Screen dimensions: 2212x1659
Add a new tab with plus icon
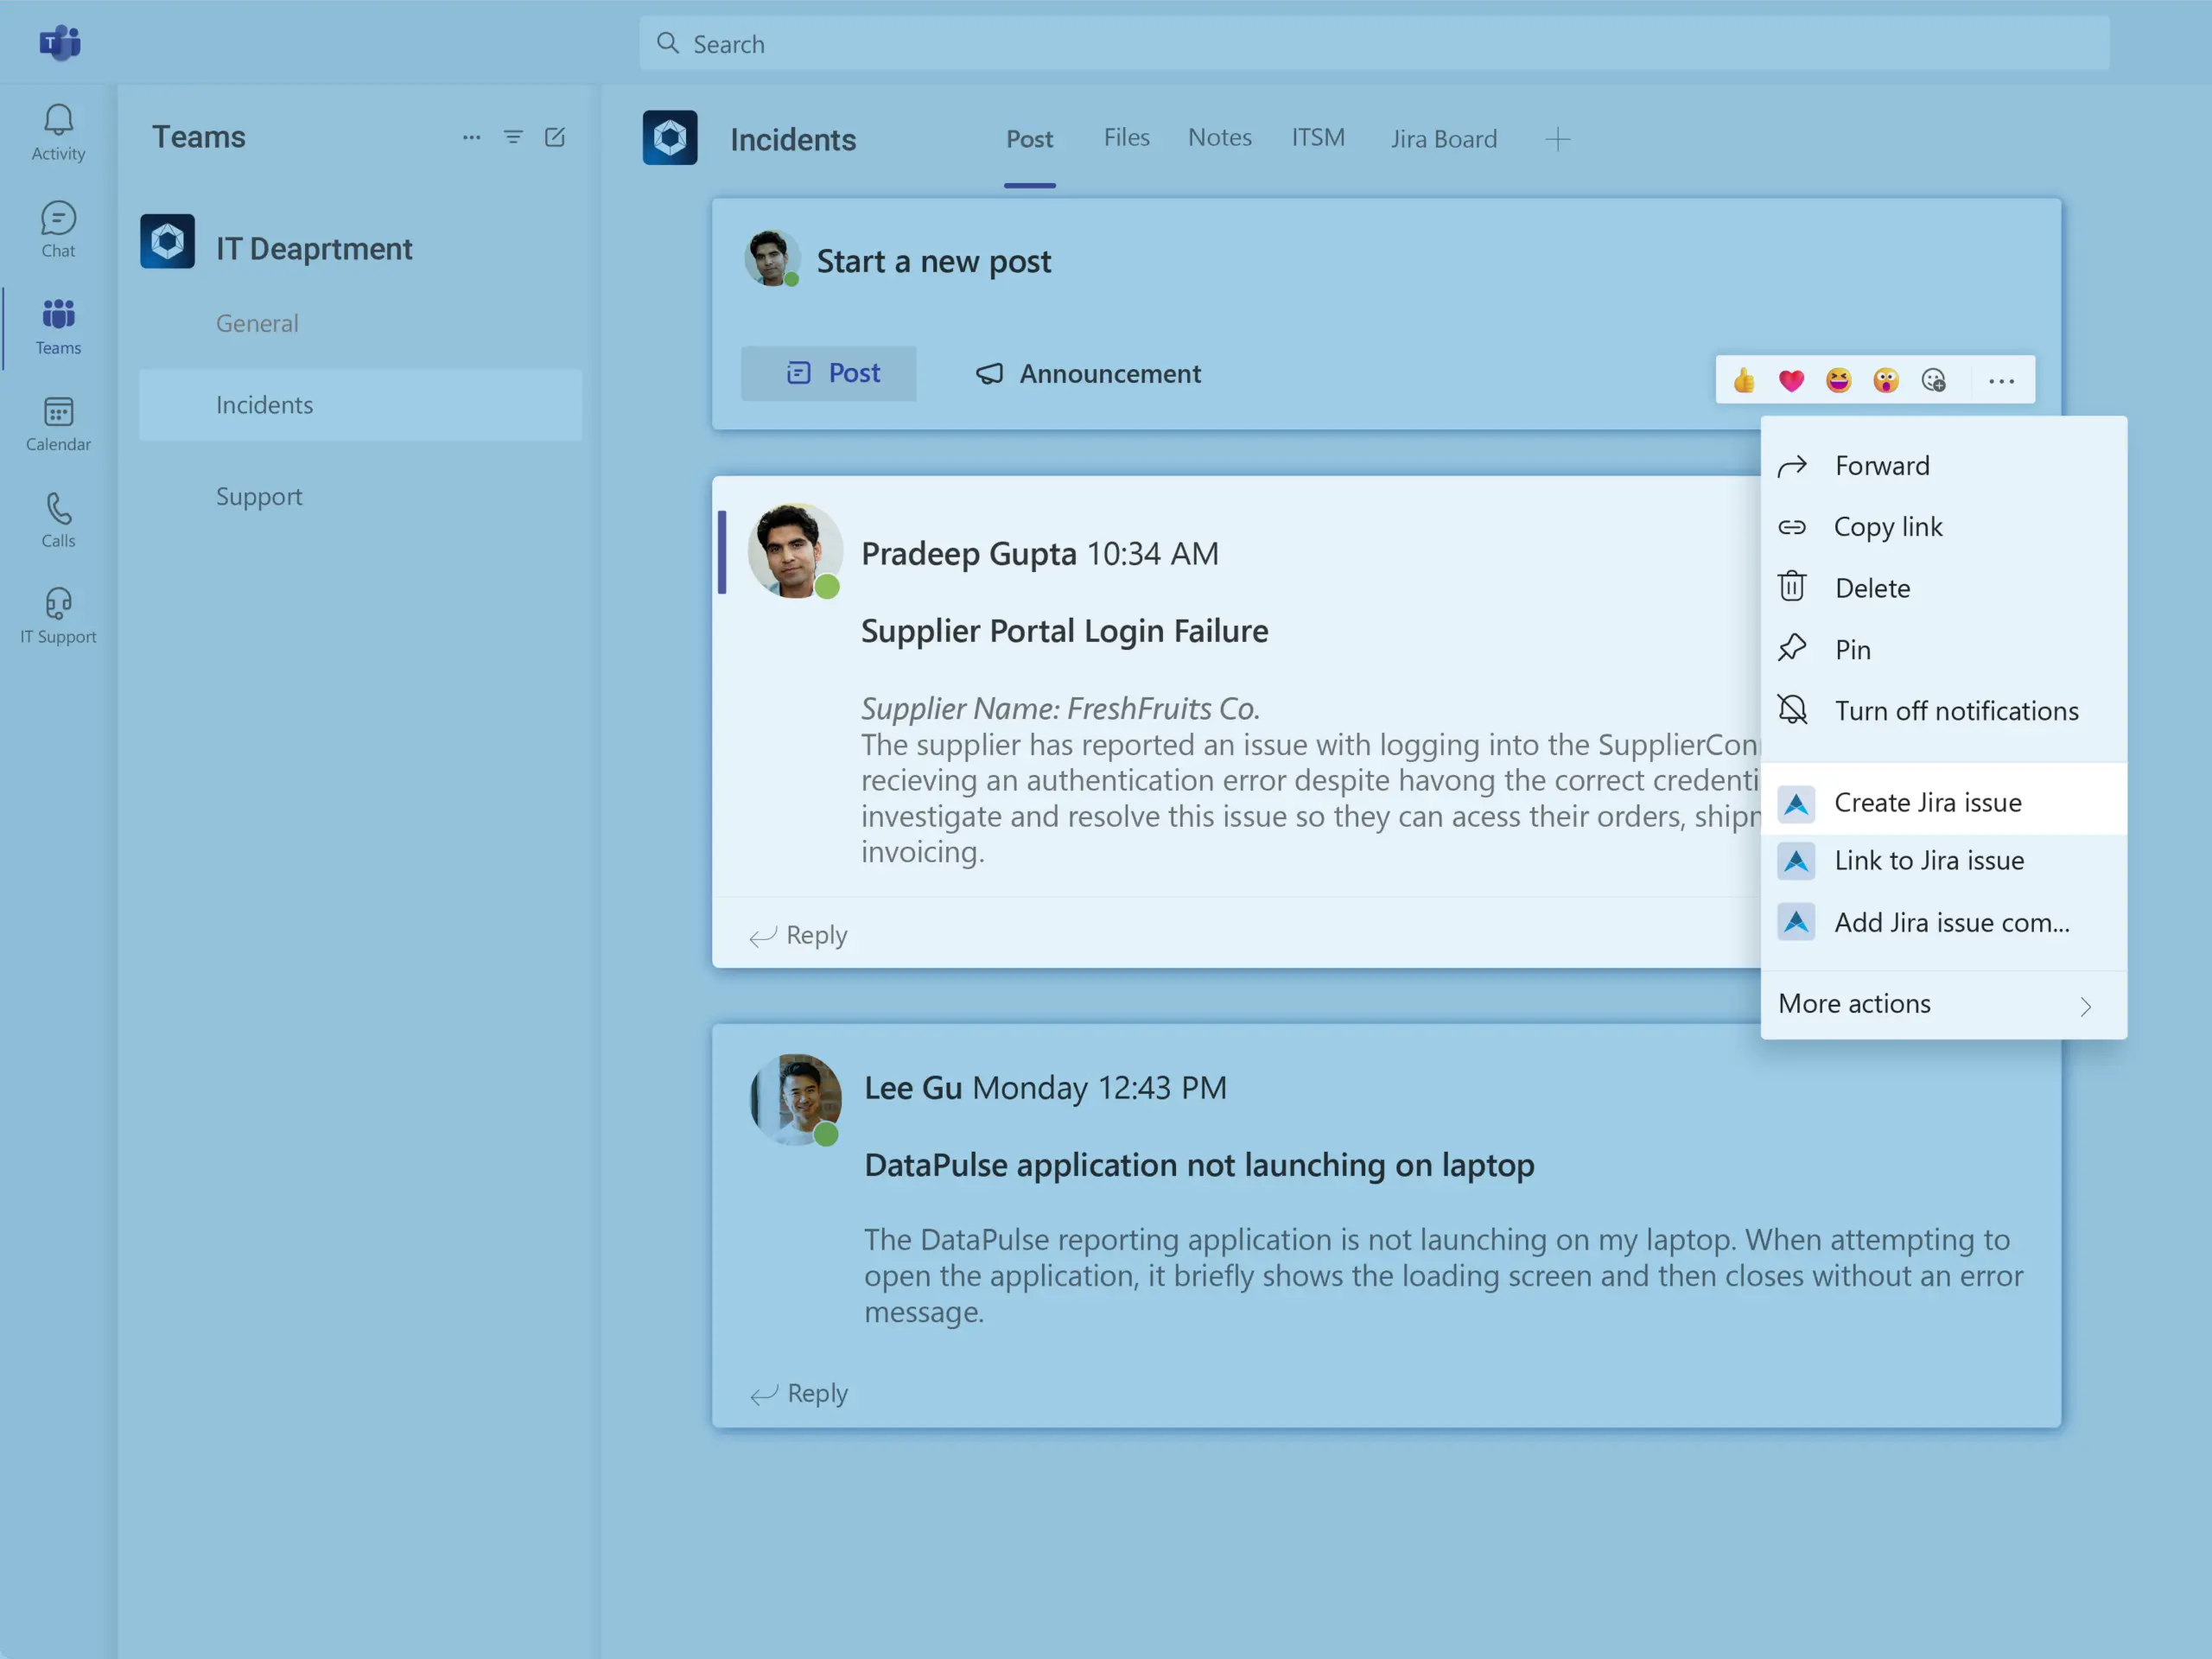pyautogui.click(x=1558, y=139)
